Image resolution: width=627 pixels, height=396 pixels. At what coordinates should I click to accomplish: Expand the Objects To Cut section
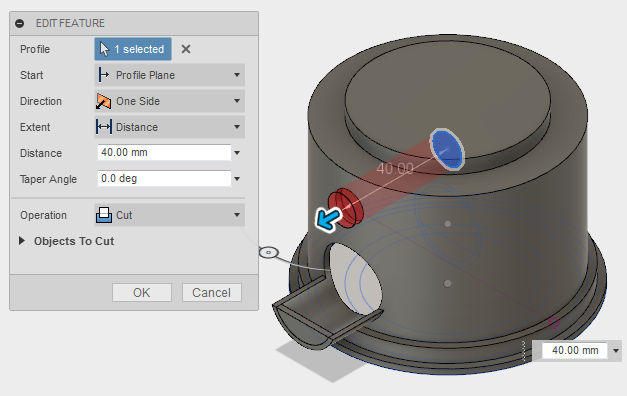click(22, 241)
